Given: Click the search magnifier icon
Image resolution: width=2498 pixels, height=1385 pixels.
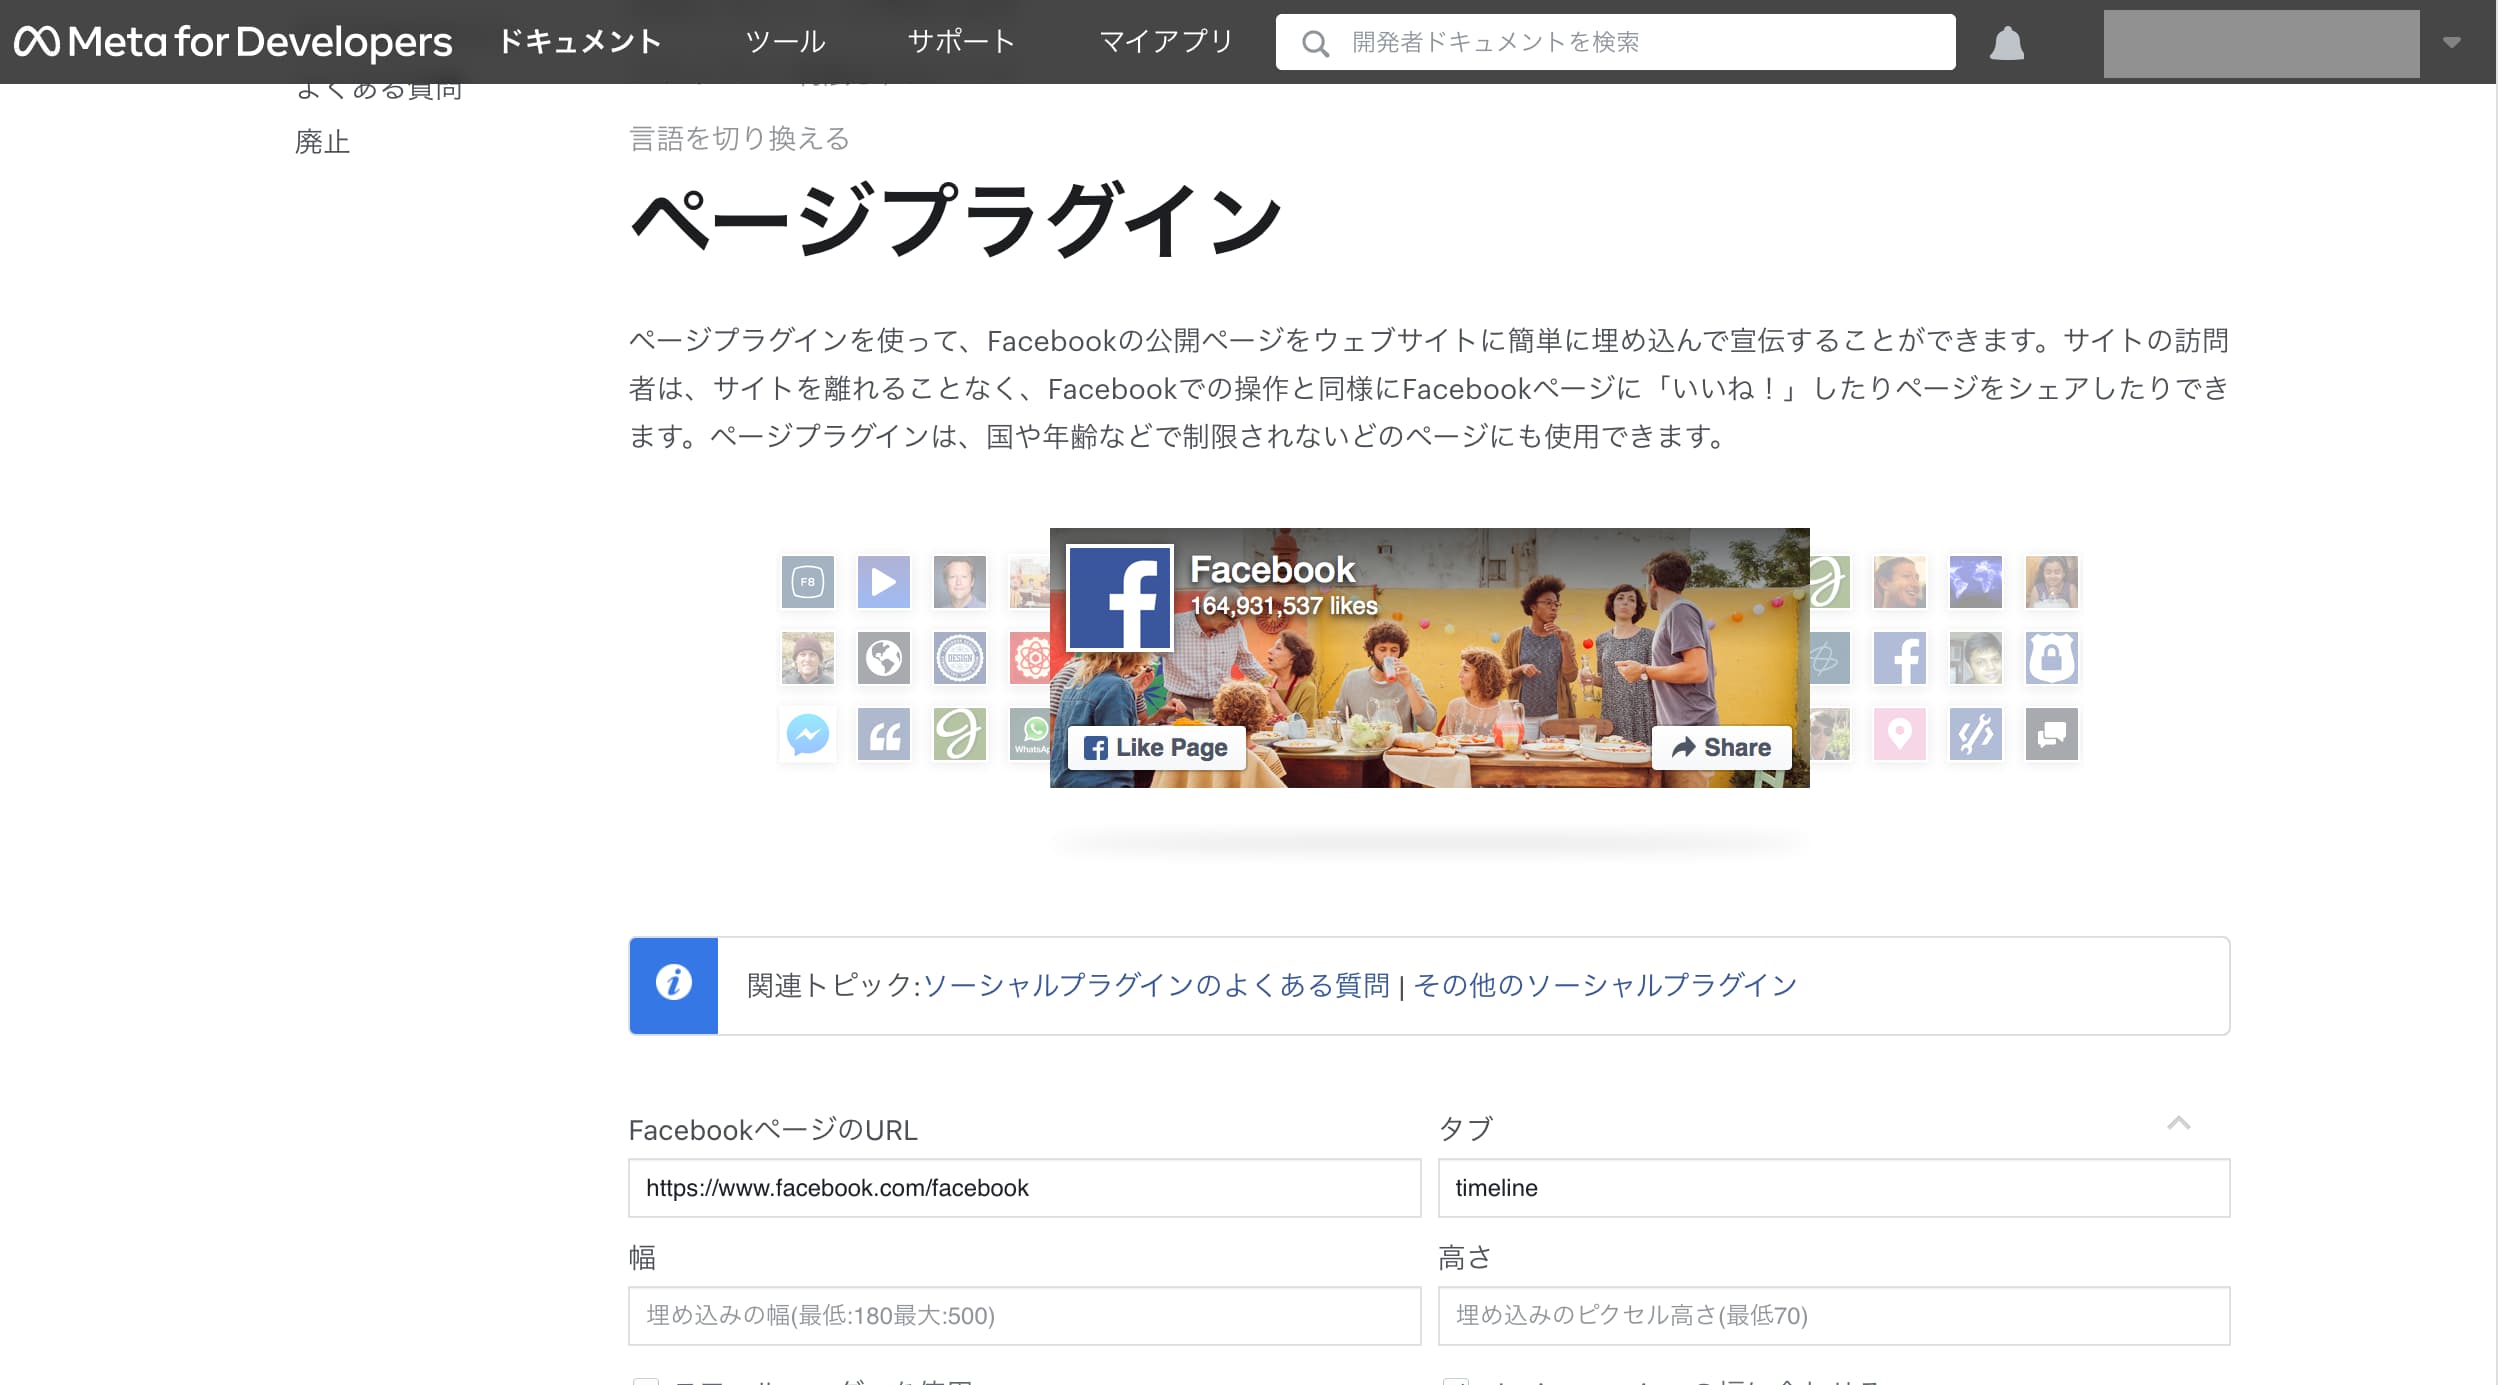Looking at the screenshot, I should pos(1315,43).
